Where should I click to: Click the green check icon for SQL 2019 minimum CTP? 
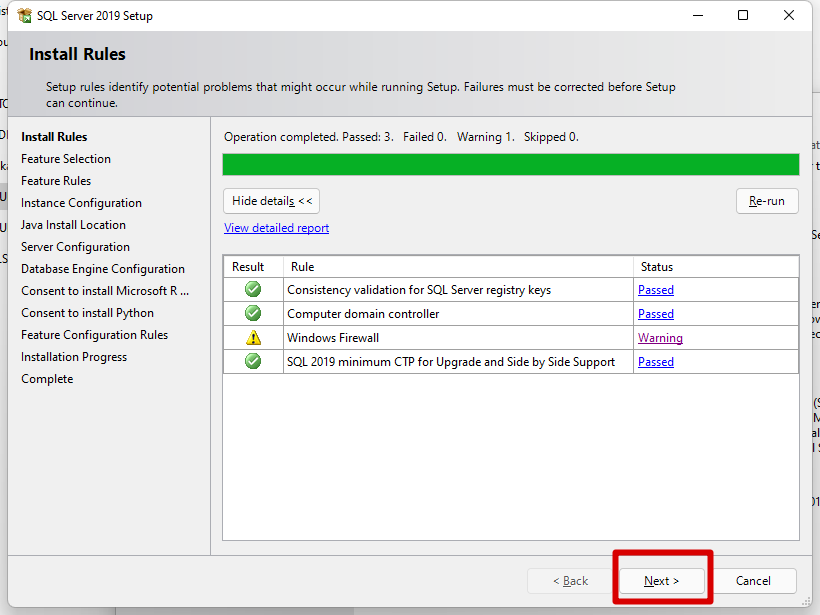(253, 361)
